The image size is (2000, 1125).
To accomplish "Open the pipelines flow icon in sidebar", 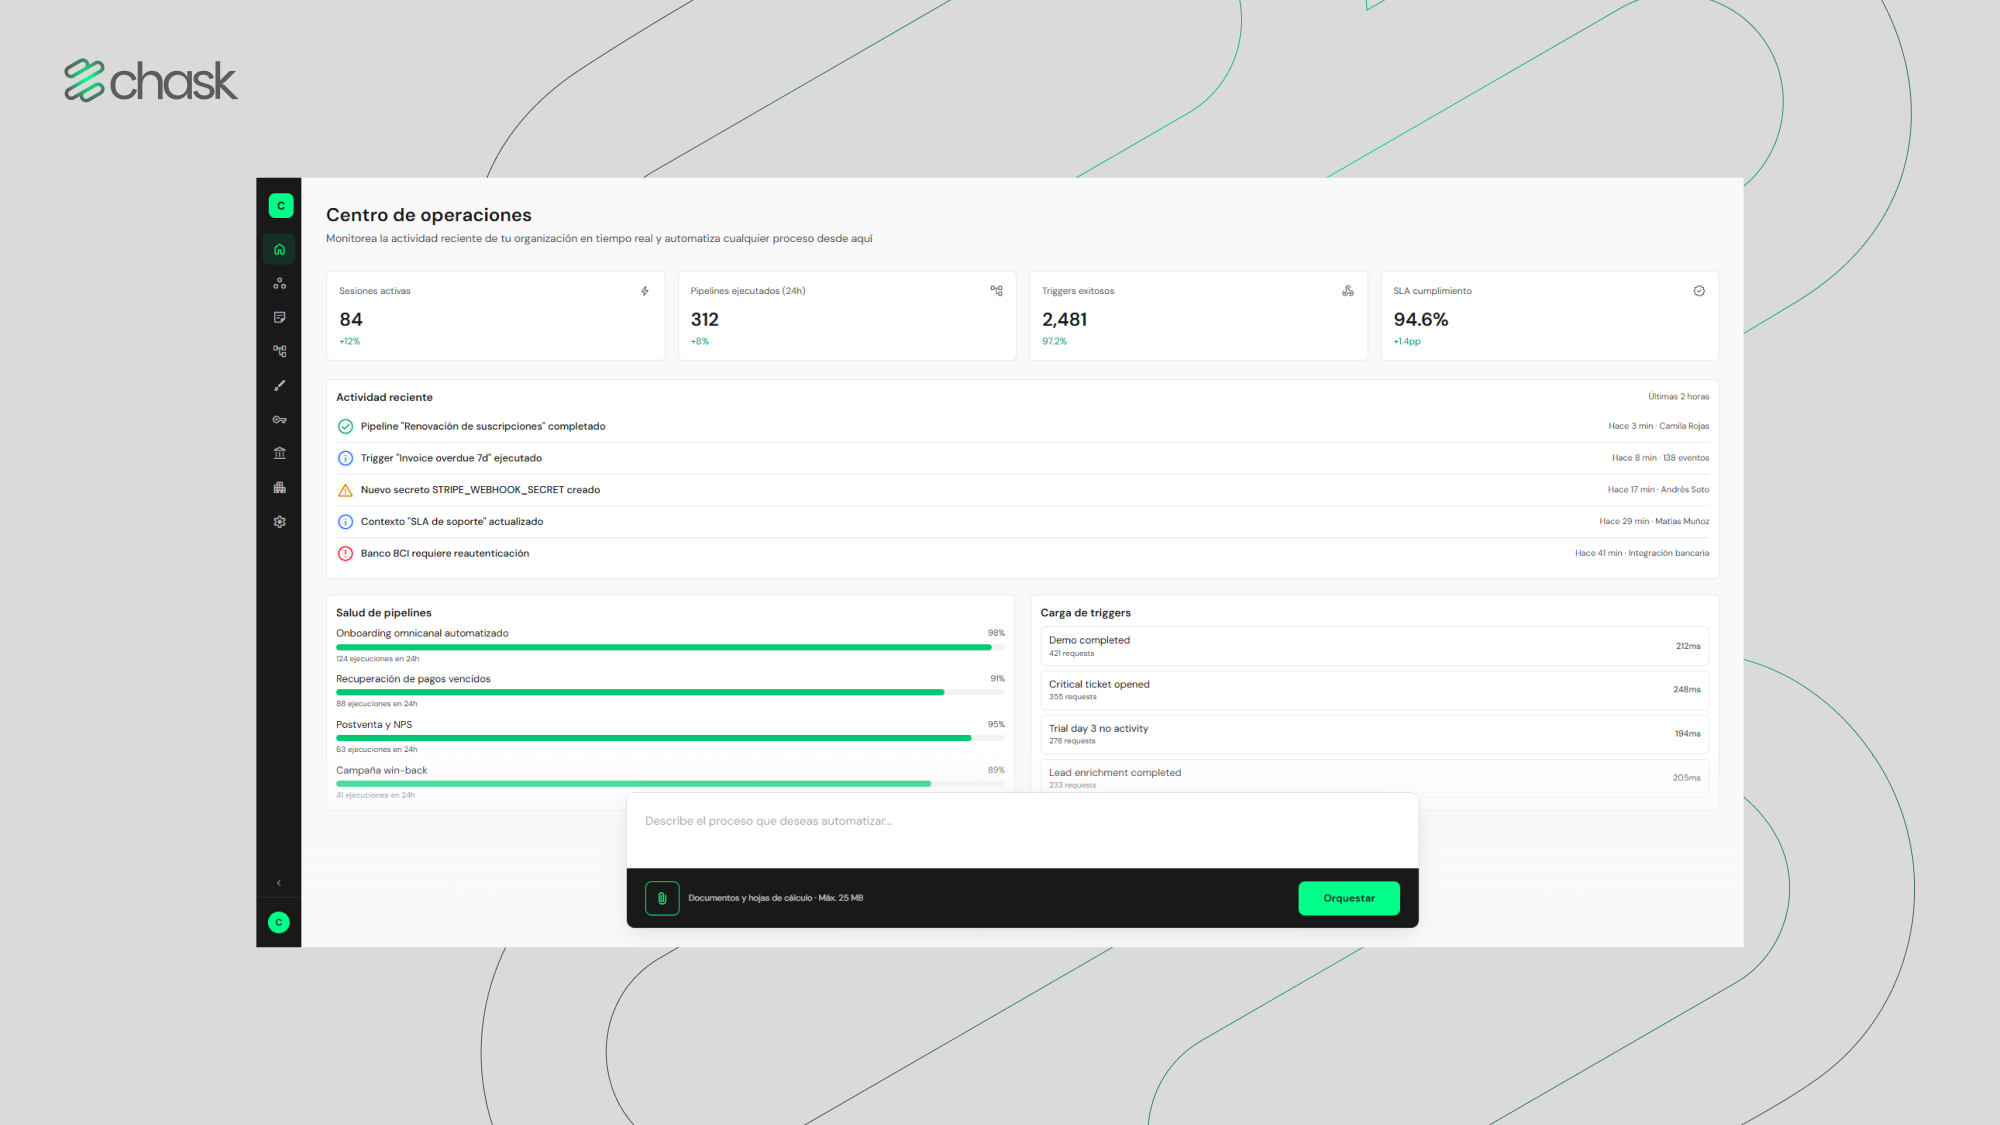I will (x=279, y=351).
